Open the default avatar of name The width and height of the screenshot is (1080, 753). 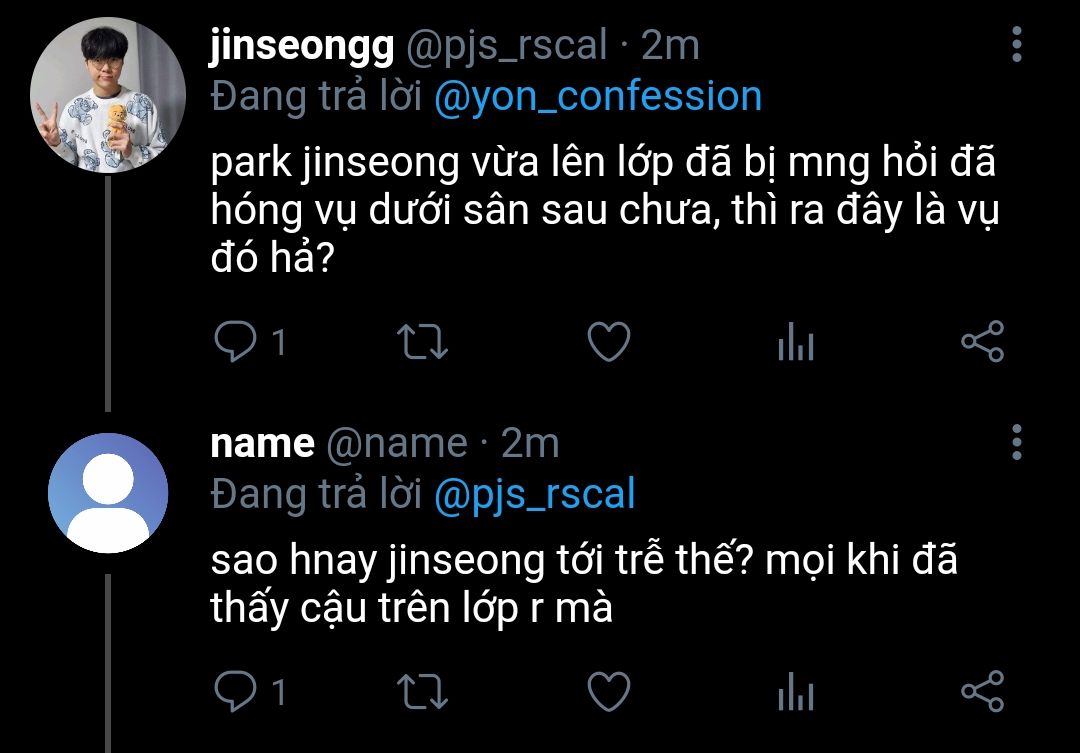[107, 493]
